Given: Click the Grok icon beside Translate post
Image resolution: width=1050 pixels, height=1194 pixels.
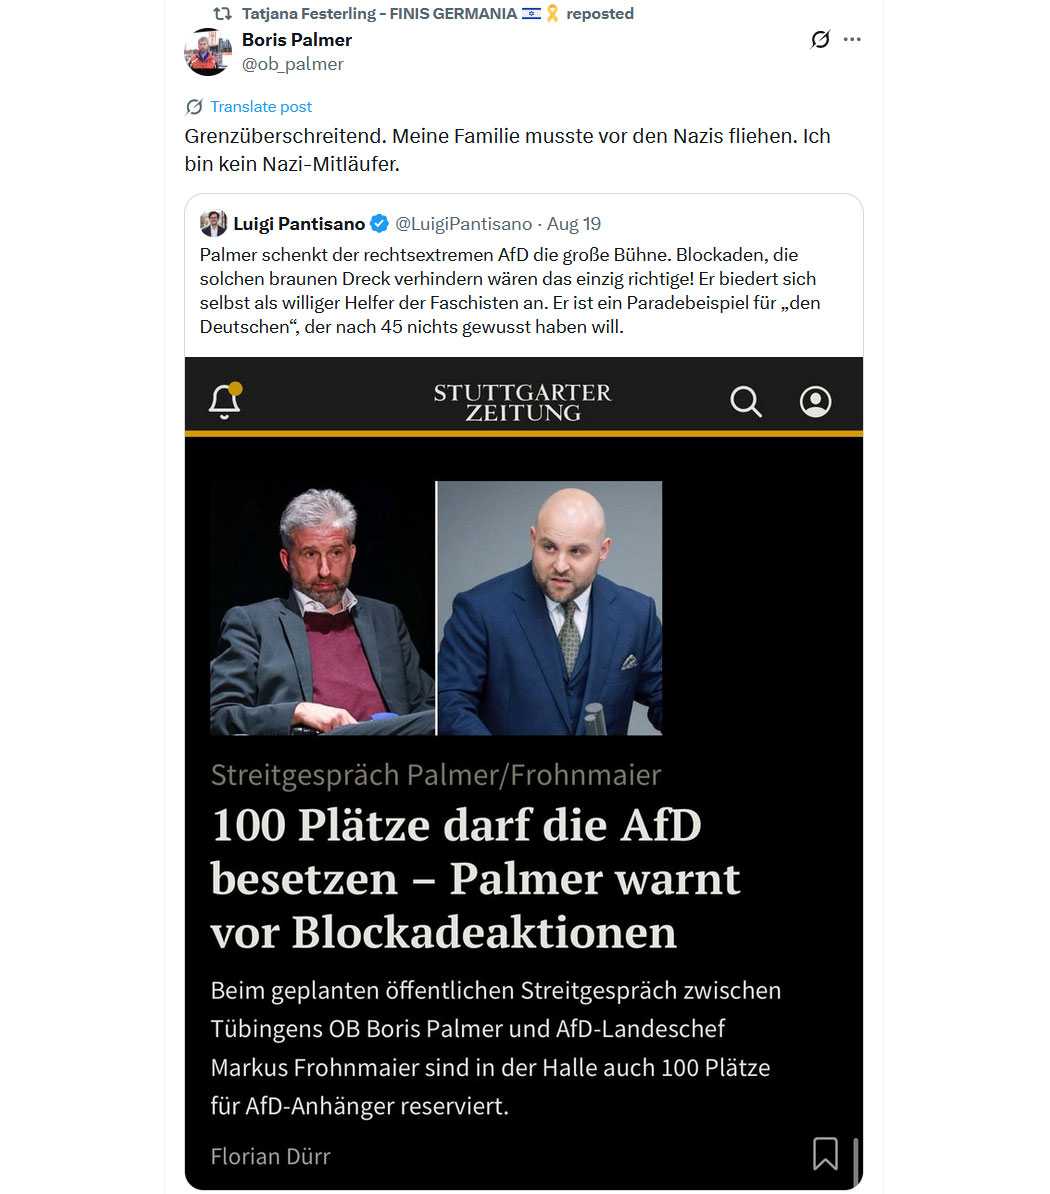Looking at the screenshot, I should [x=194, y=107].
